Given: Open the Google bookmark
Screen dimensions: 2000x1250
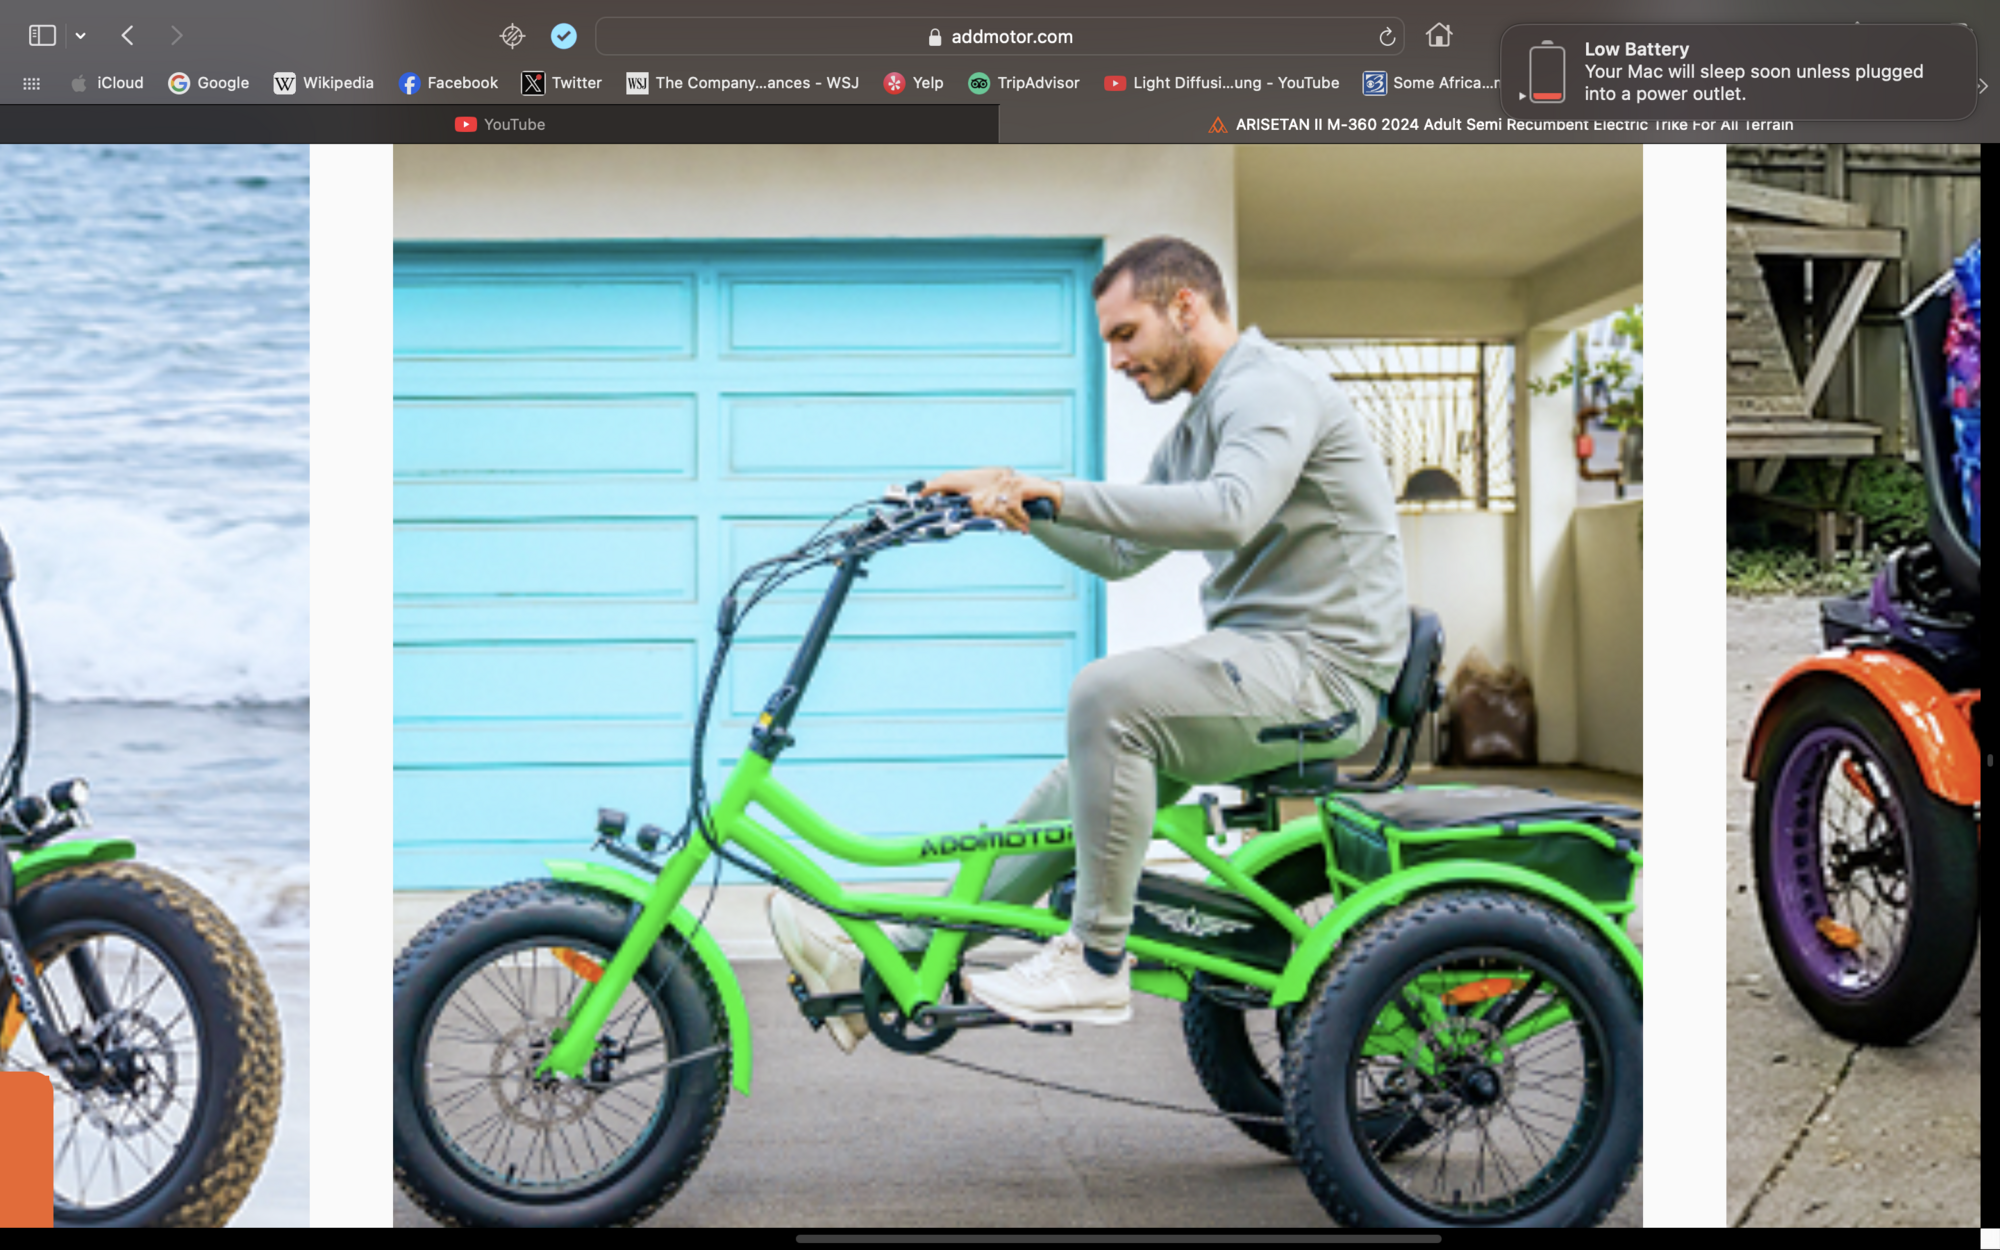Looking at the screenshot, I should [208, 83].
